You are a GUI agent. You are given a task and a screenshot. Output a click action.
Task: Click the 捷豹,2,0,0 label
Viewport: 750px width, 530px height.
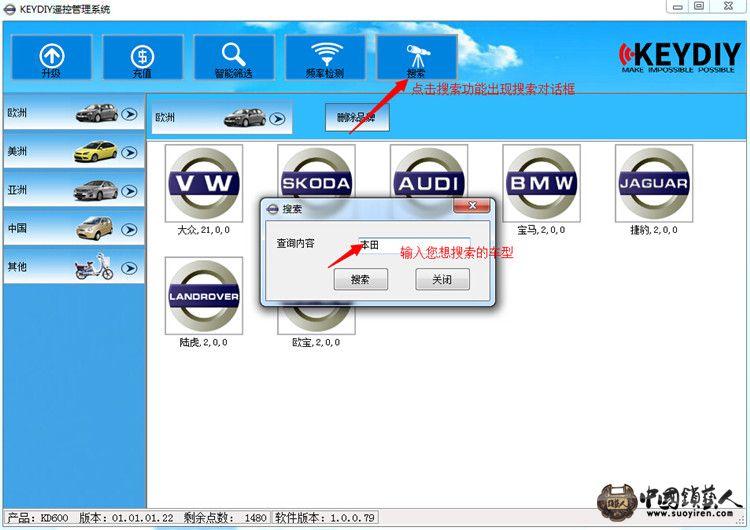pyautogui.click(x=654, y=230)
